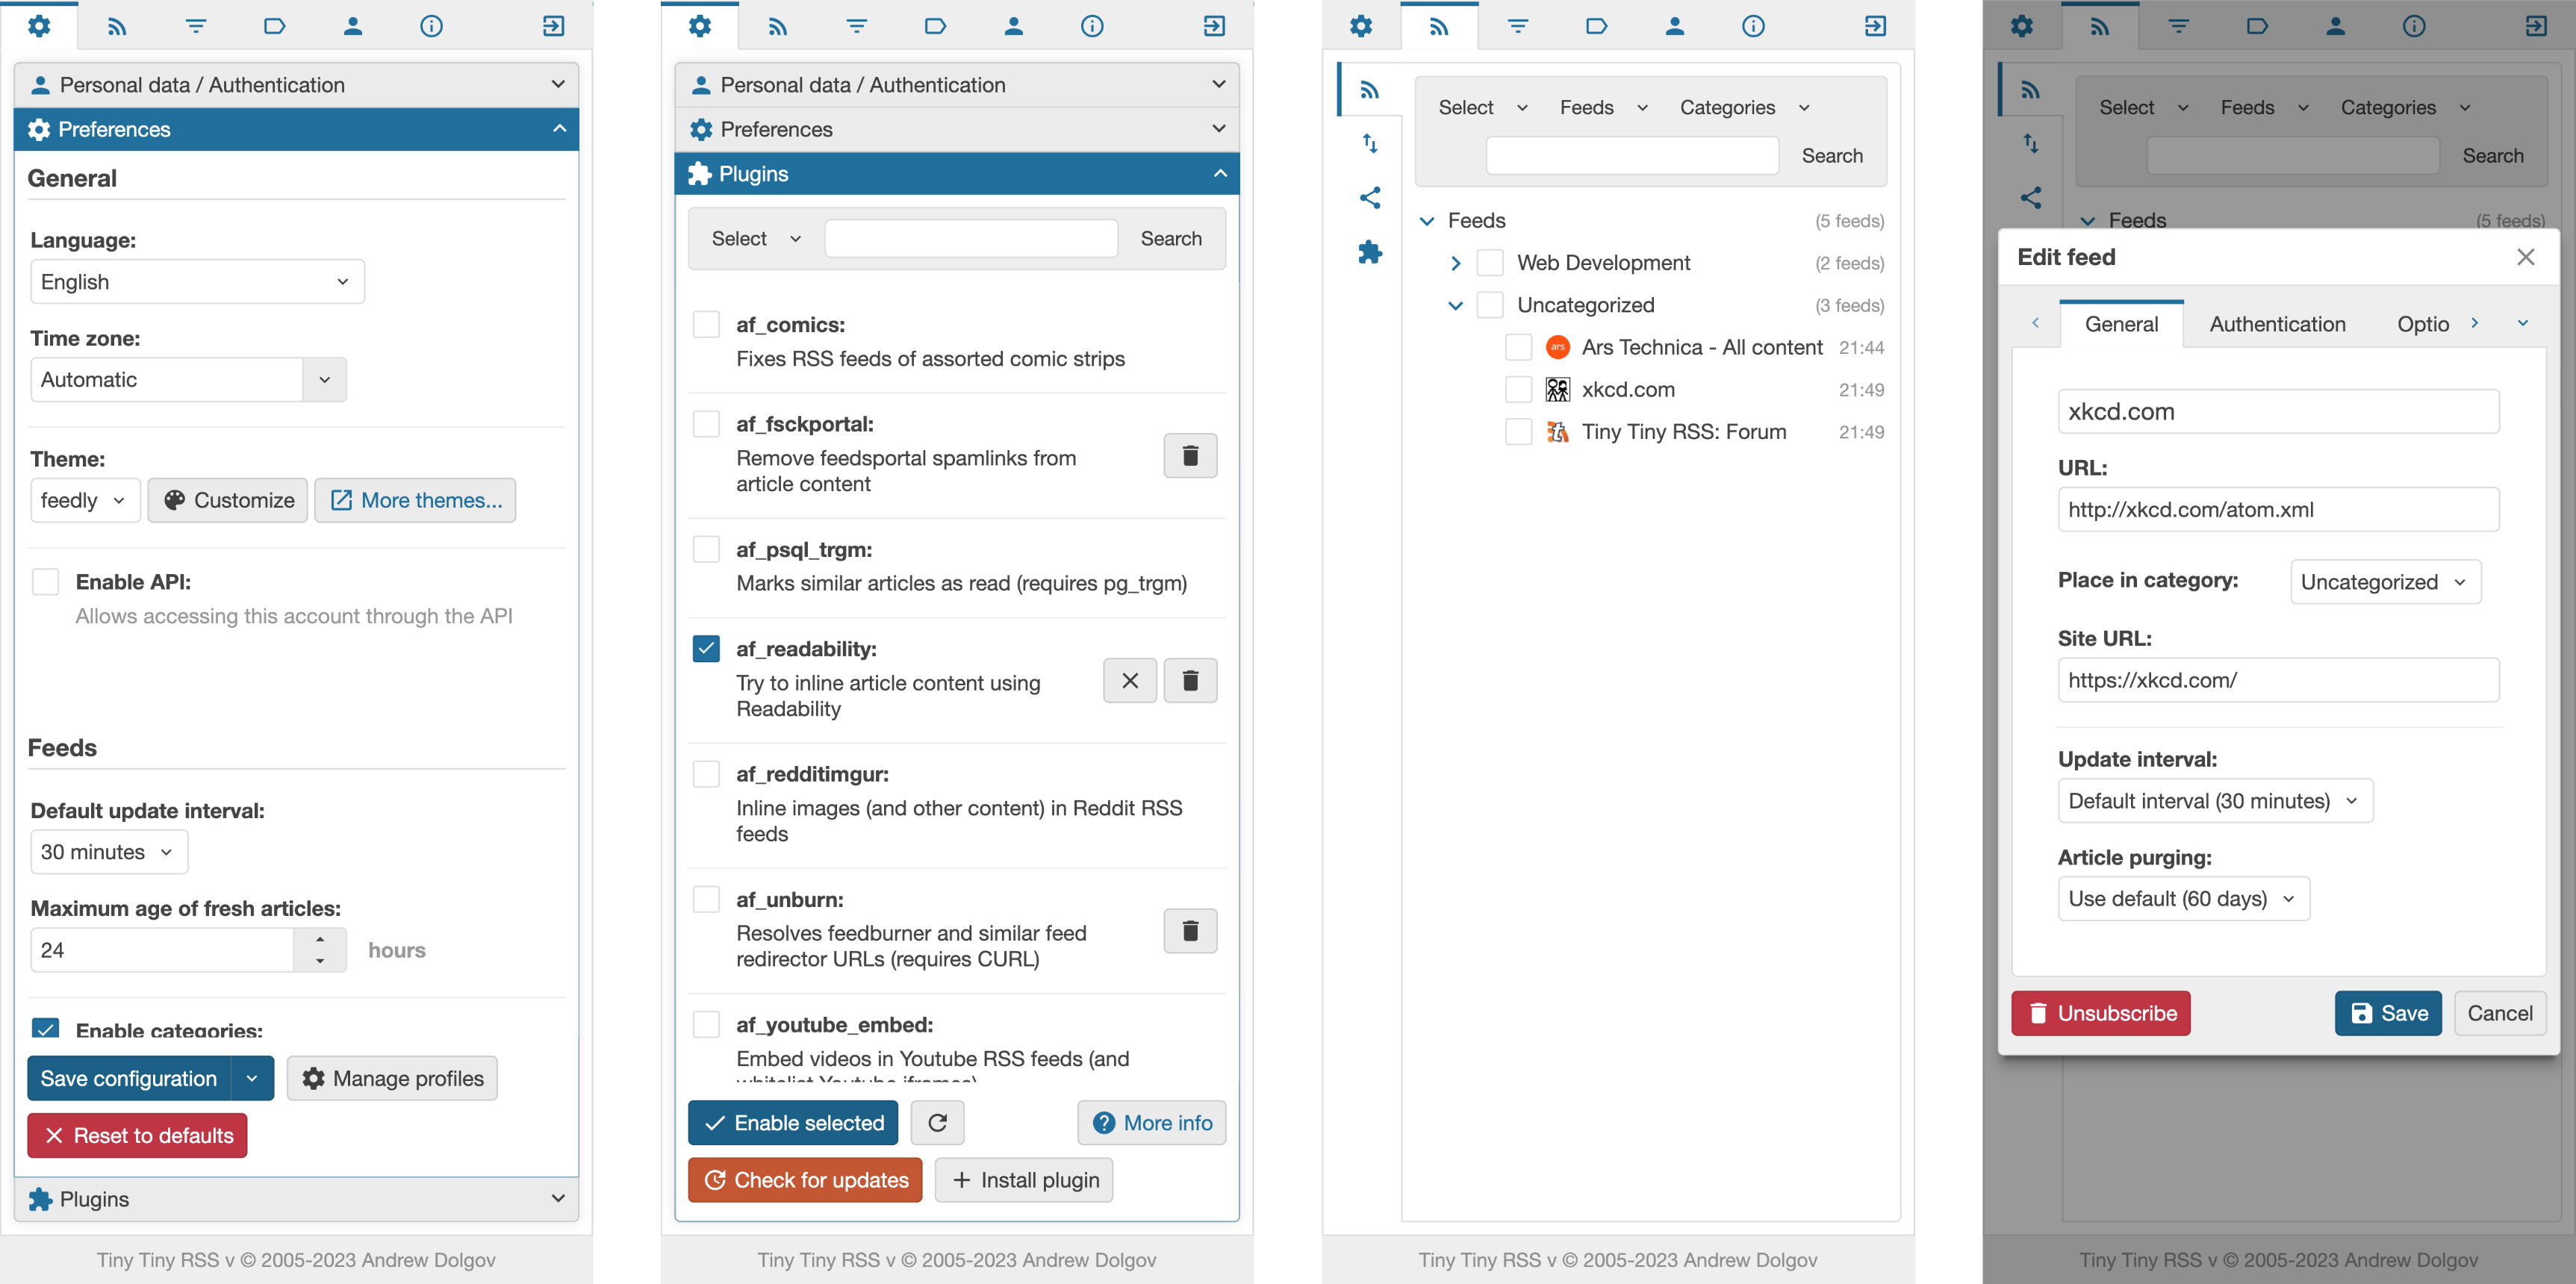
Task: Open feeds tab icon in first panel
Action: [x=117, y=26]
